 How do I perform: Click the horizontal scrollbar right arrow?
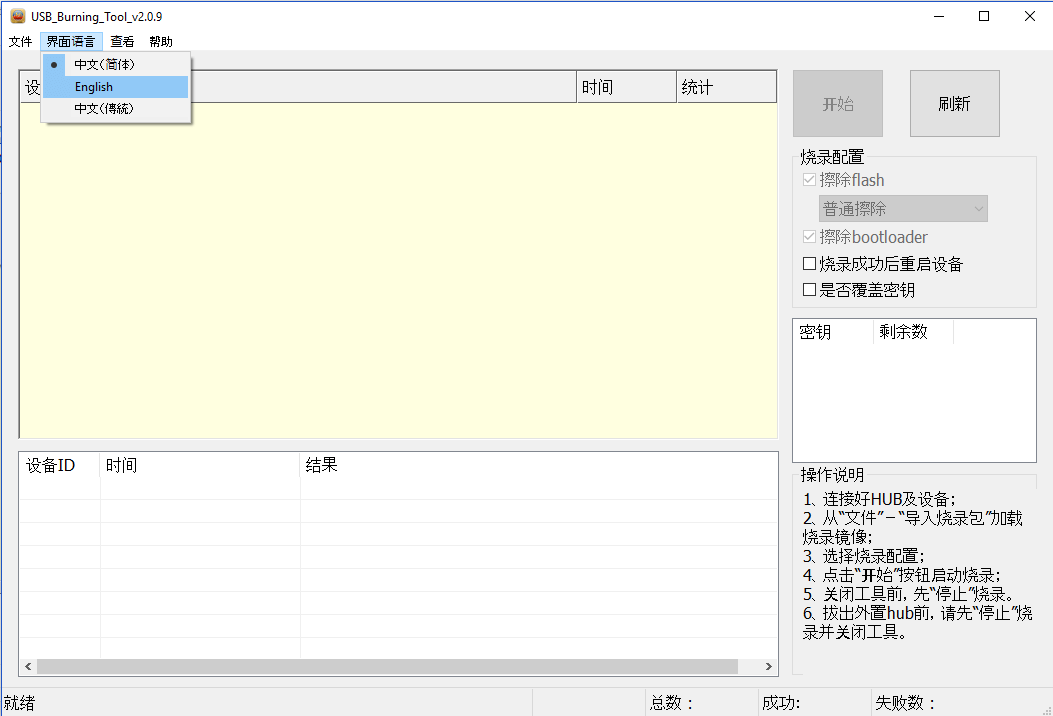(768, 666)
